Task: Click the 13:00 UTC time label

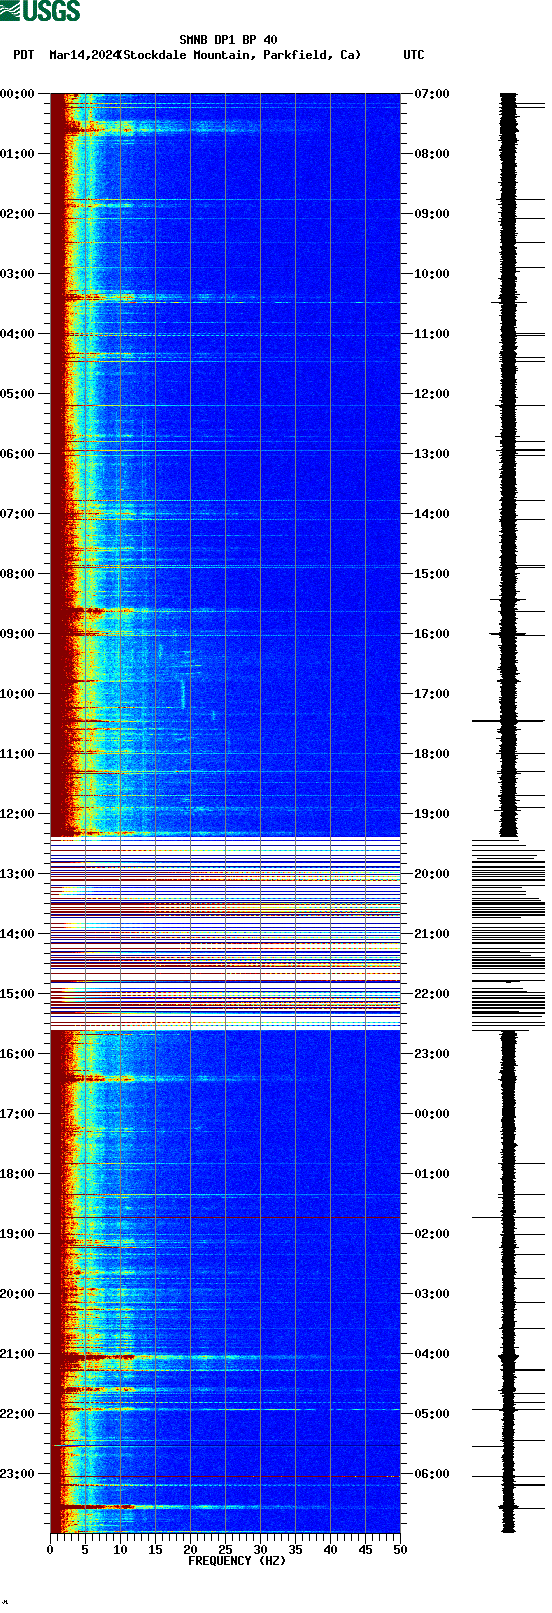Action: pos(432,454)
